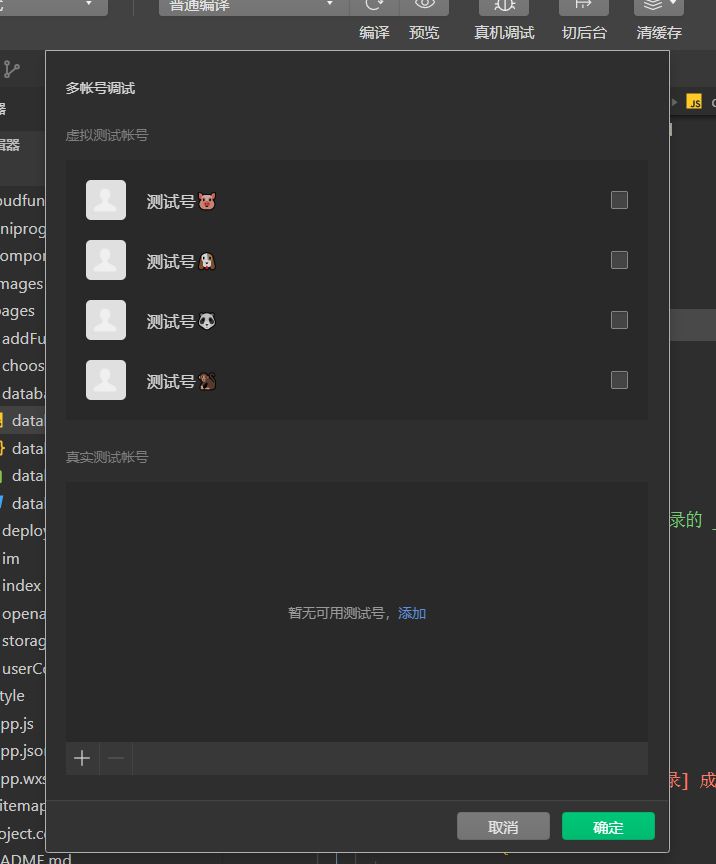
Task: Click the minus icon to remove test account
Action: (116, 758)
